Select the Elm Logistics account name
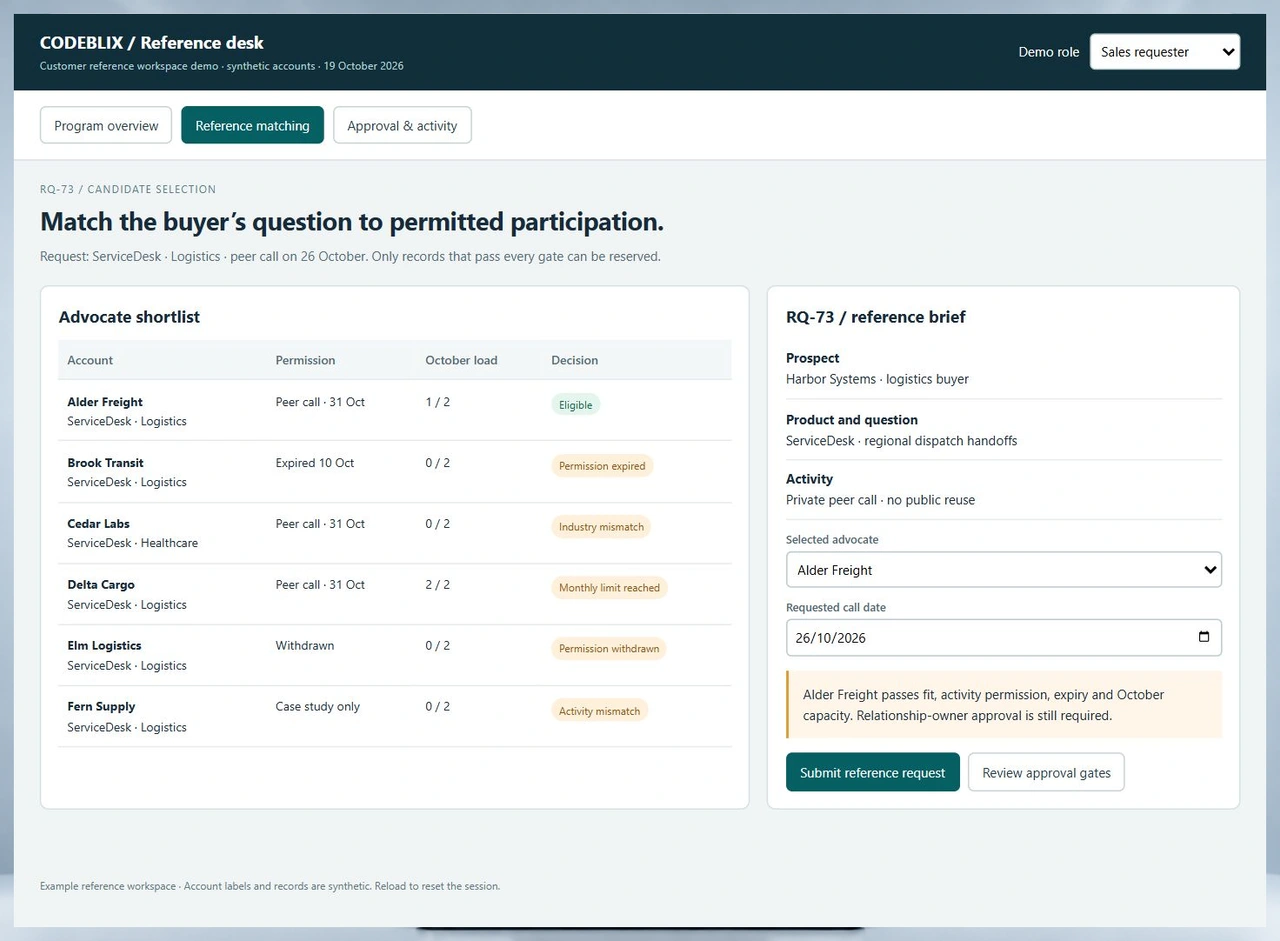This screenshot has height=941, width=1280. tap(104, 646)
